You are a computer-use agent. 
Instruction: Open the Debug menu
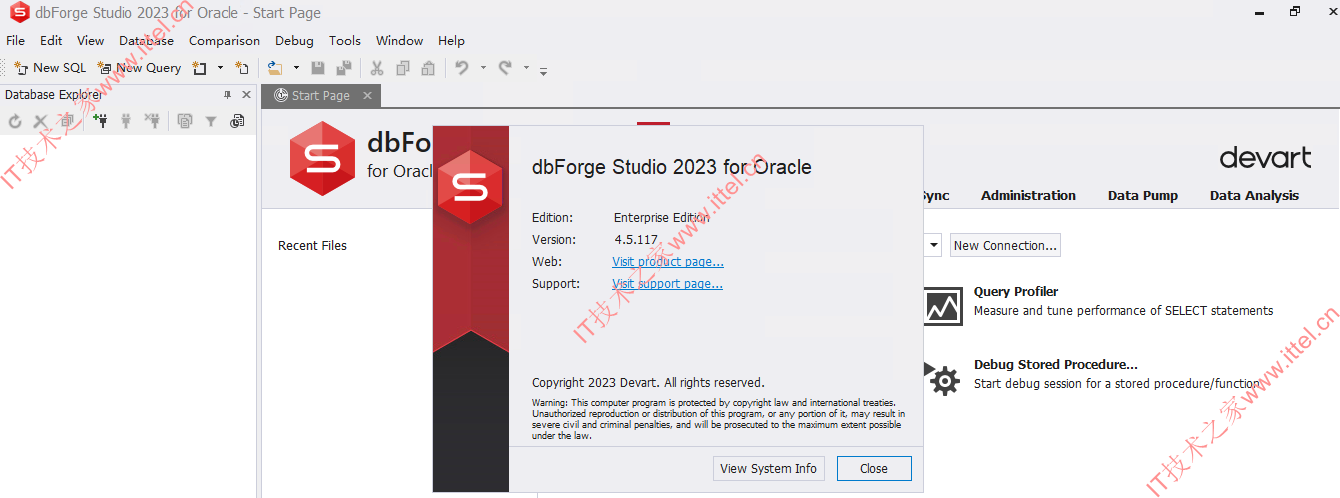[x=294, y=41]
